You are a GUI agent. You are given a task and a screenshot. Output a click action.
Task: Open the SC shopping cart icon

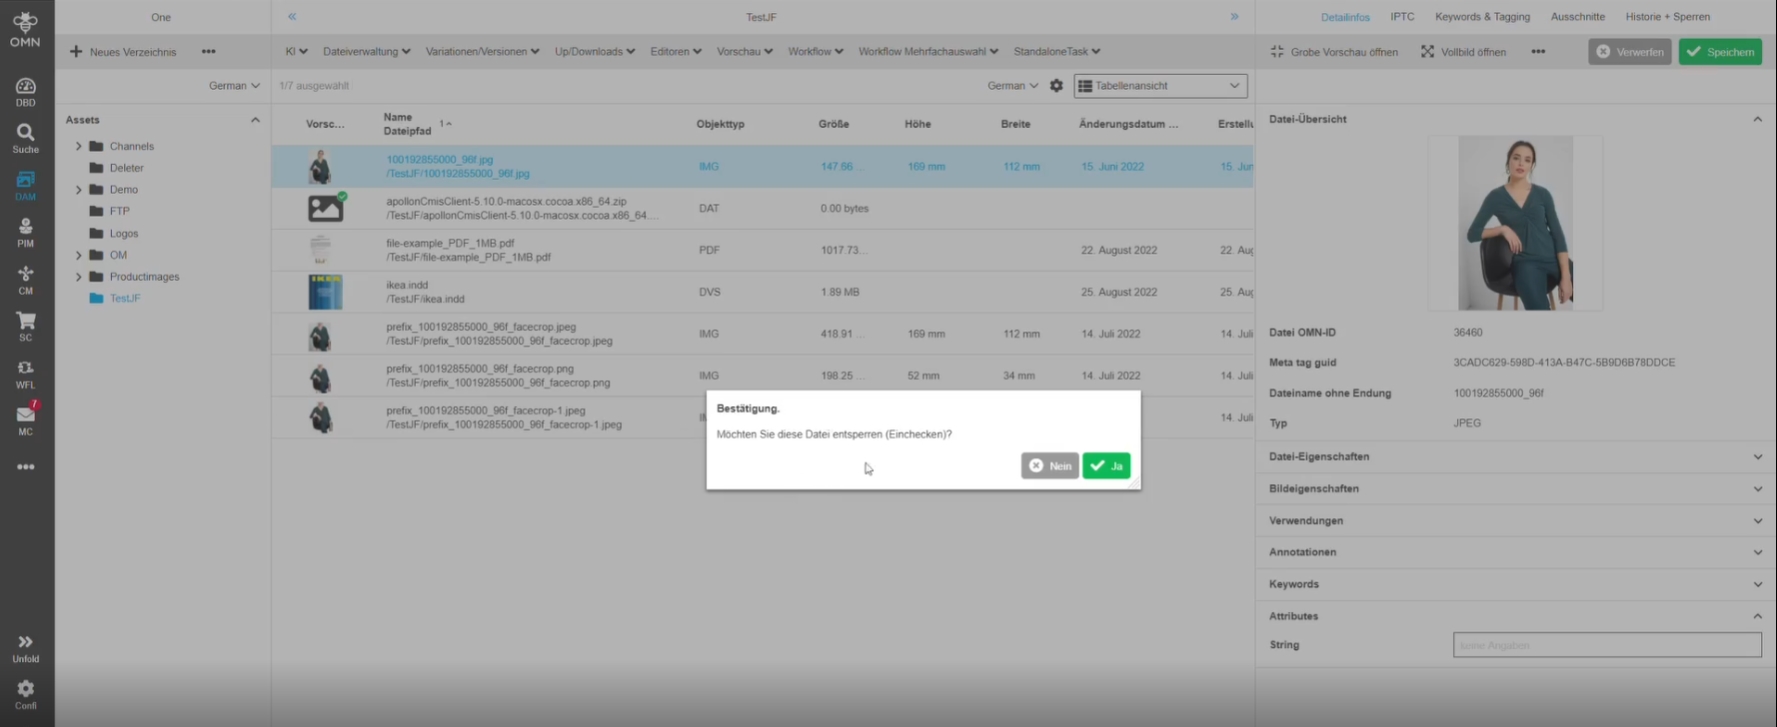coord(26,325)
